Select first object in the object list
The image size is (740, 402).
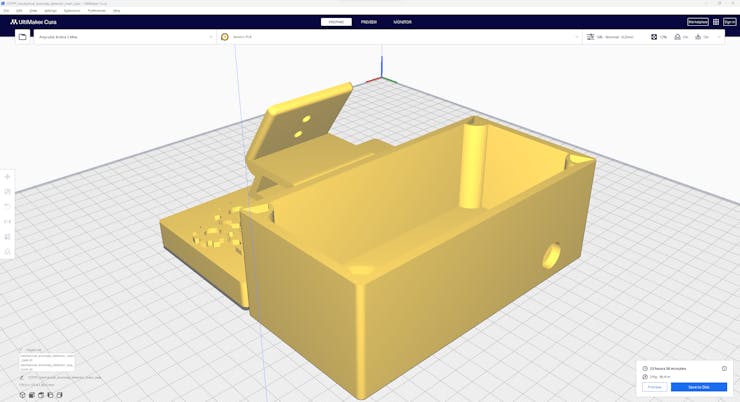[x=46, y=358]
